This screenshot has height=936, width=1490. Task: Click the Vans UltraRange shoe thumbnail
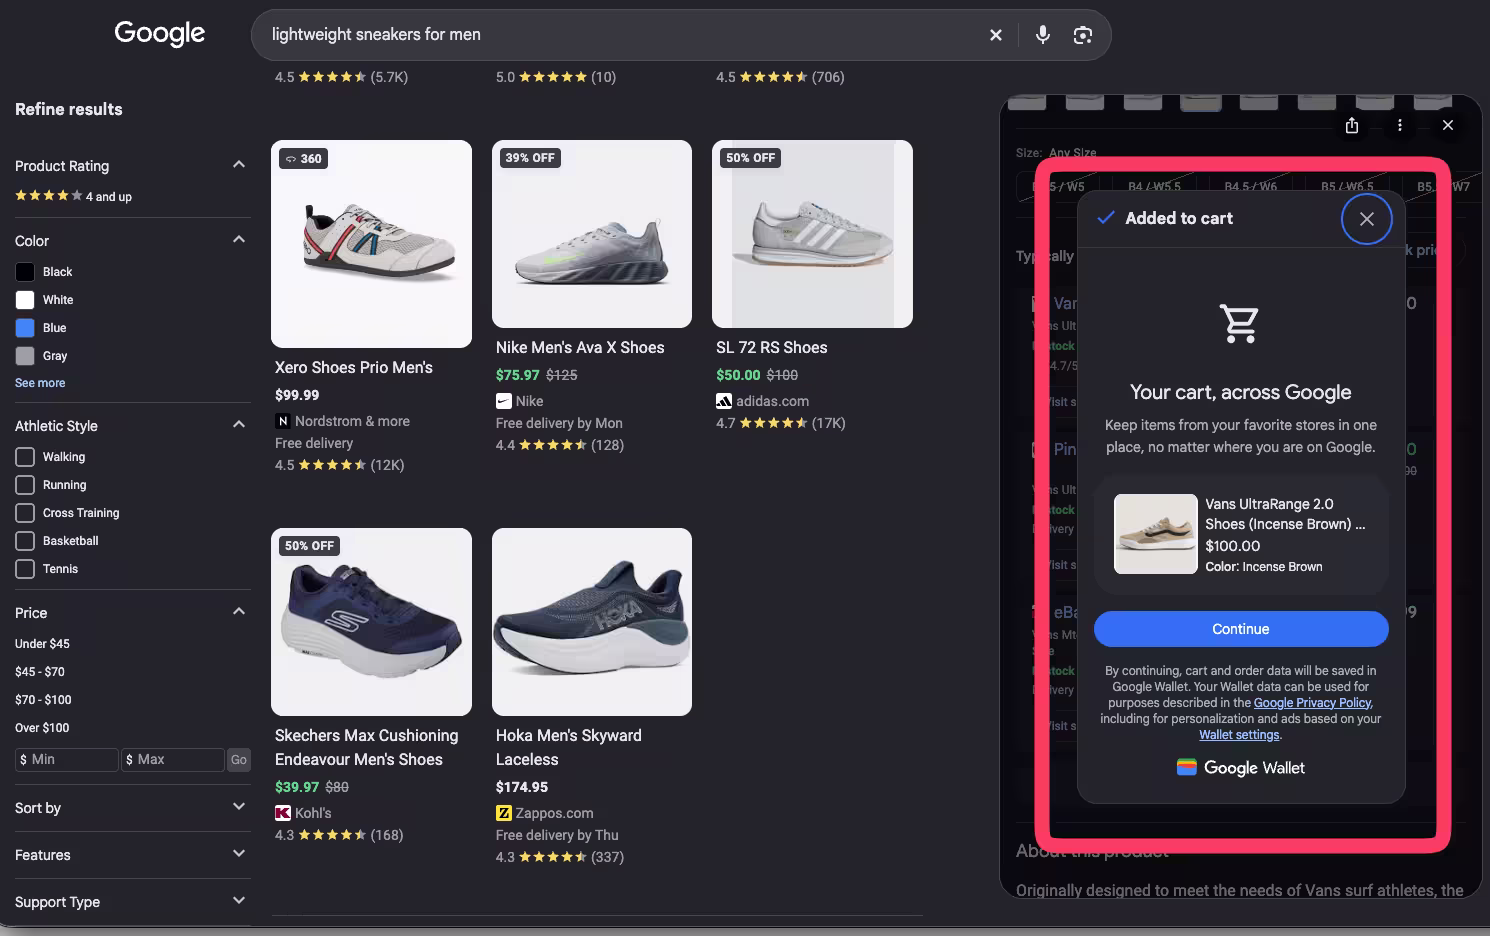coord(1156,534)
